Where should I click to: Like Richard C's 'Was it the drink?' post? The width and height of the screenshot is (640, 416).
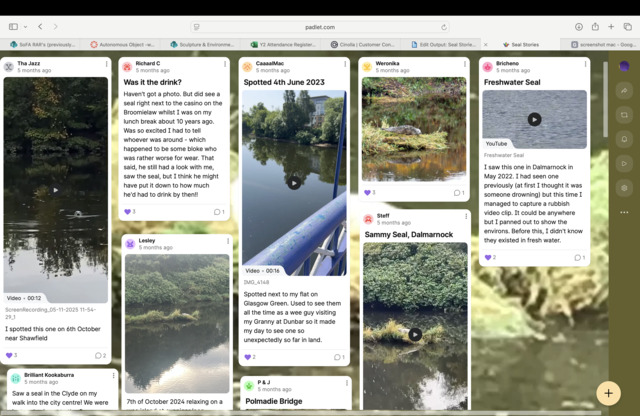(128, 212)
